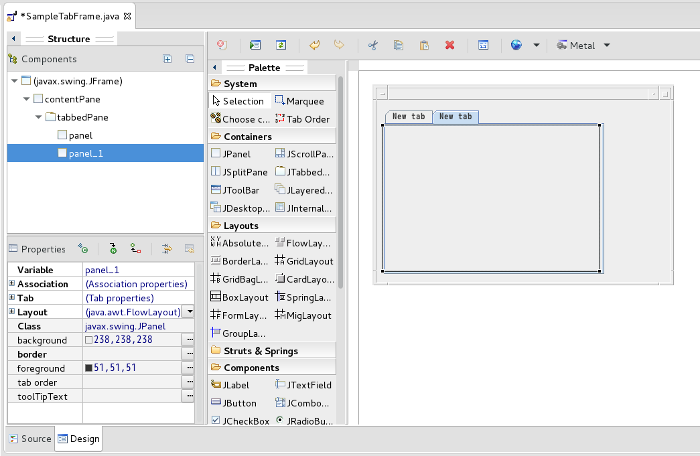Click the red Delete X icon
The height and width of the screenshot is (456, 700).
(x=450, y=45)
